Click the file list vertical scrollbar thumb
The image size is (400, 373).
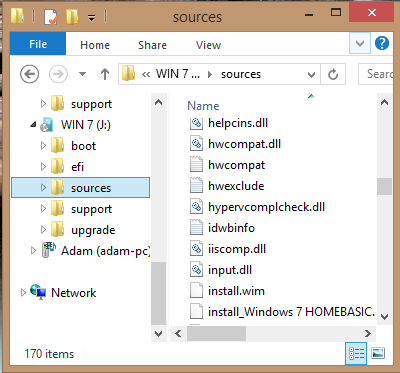pos(384,186)
